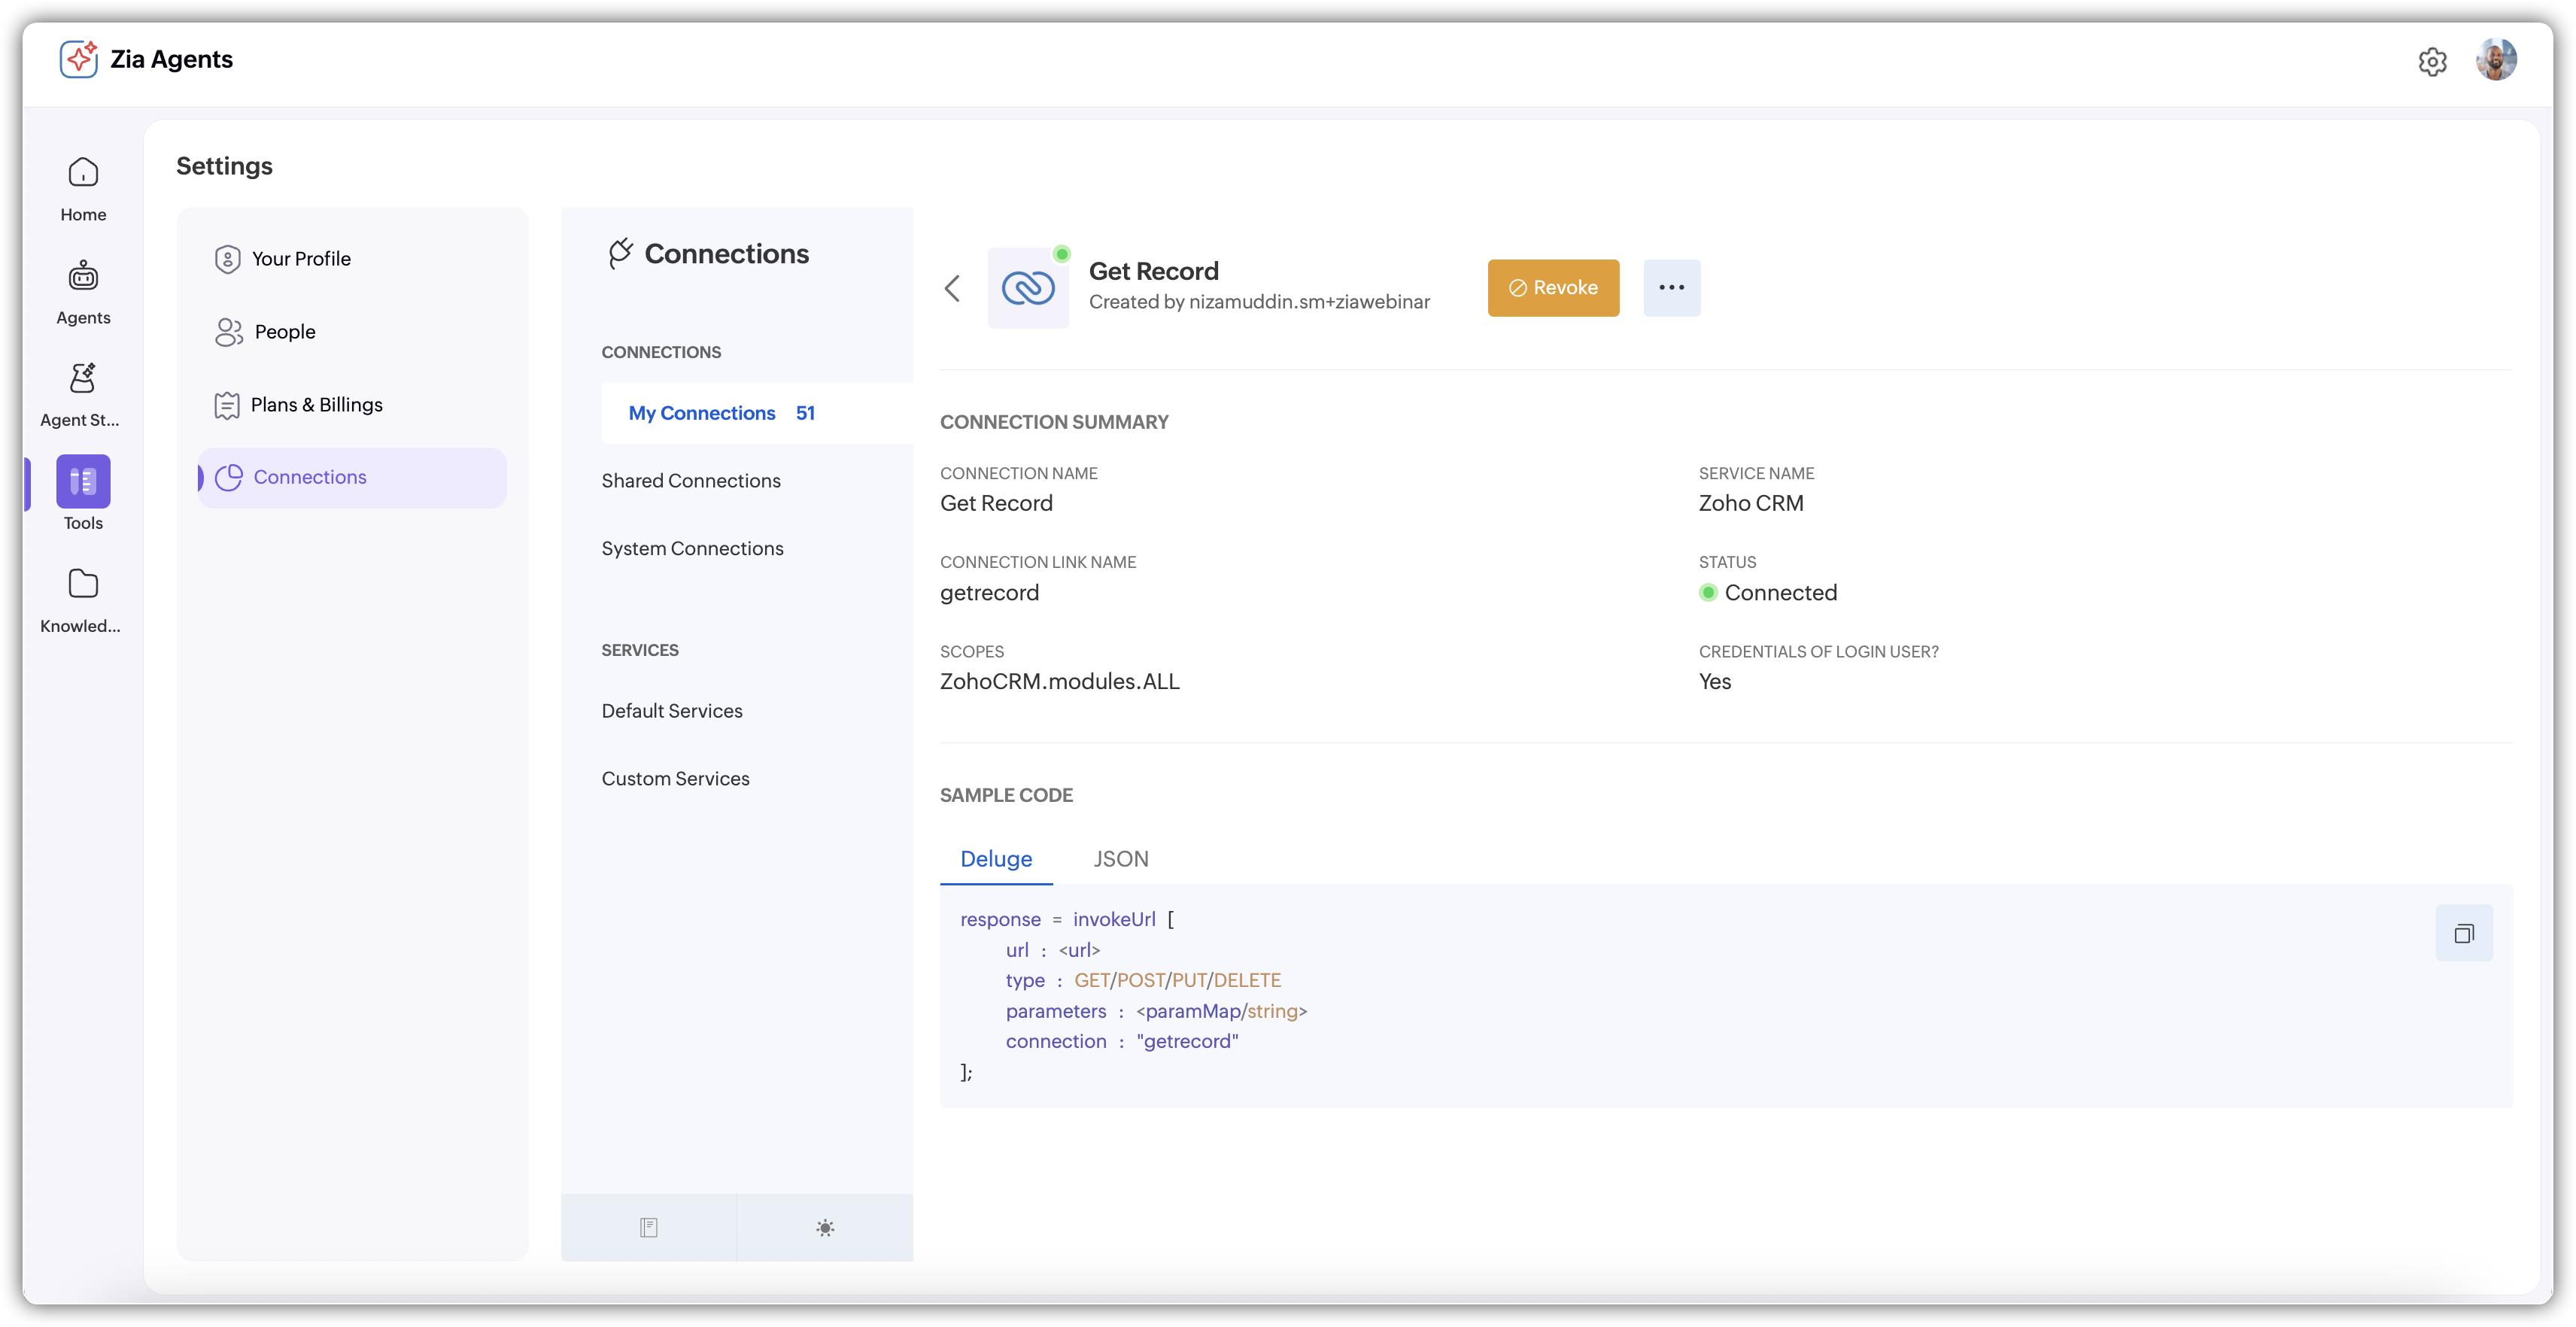2576x1327 pixels.
Task: Open the Knowledge folder icon
Action: pos(83,584)
